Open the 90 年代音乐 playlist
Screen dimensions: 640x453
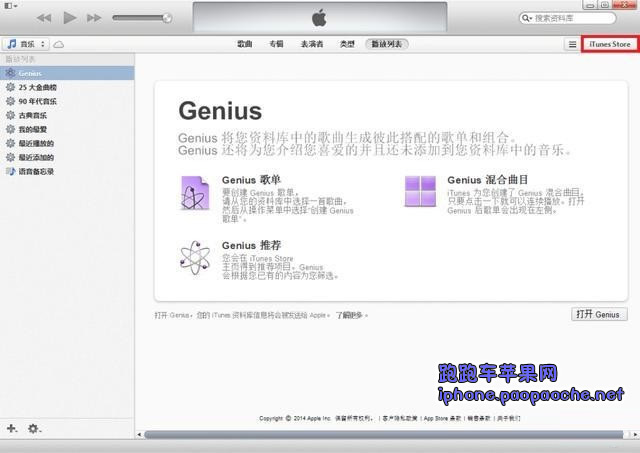(x=67, y=101)
